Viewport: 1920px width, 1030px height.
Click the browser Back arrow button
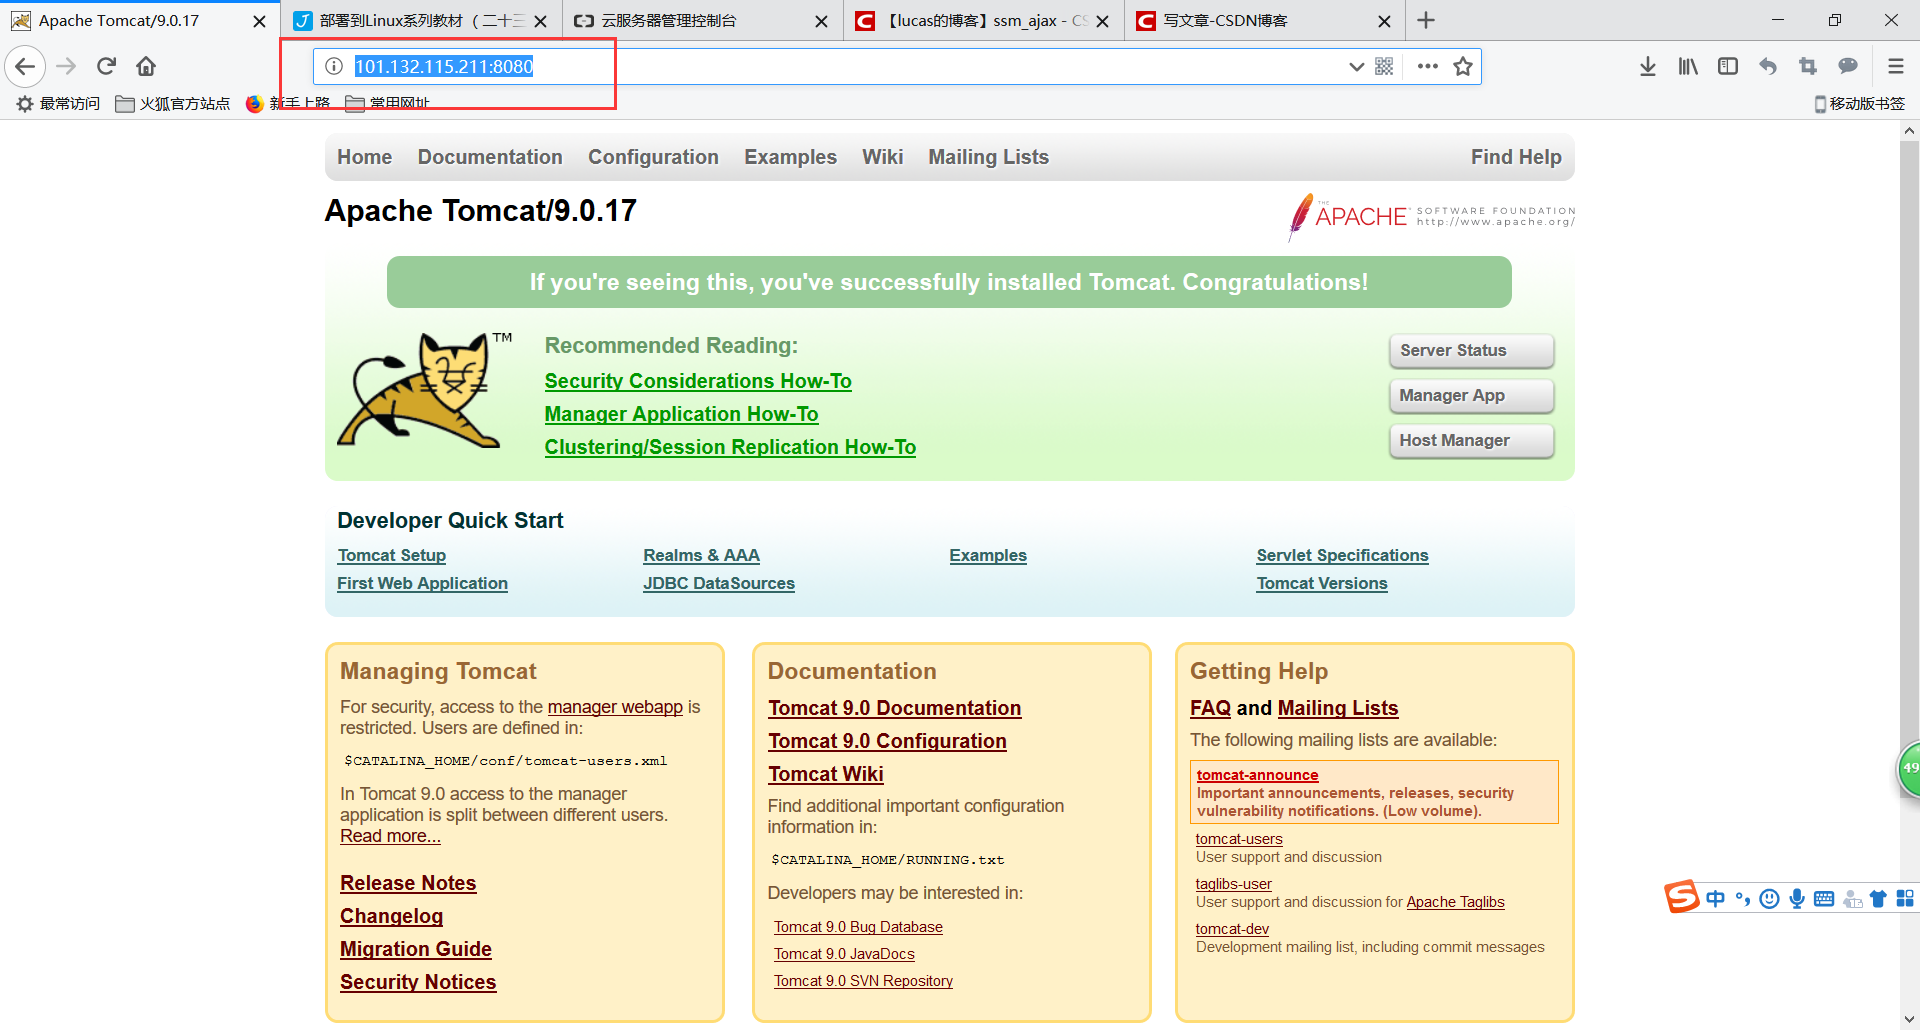pyautogui.click(x=26, y=66)
